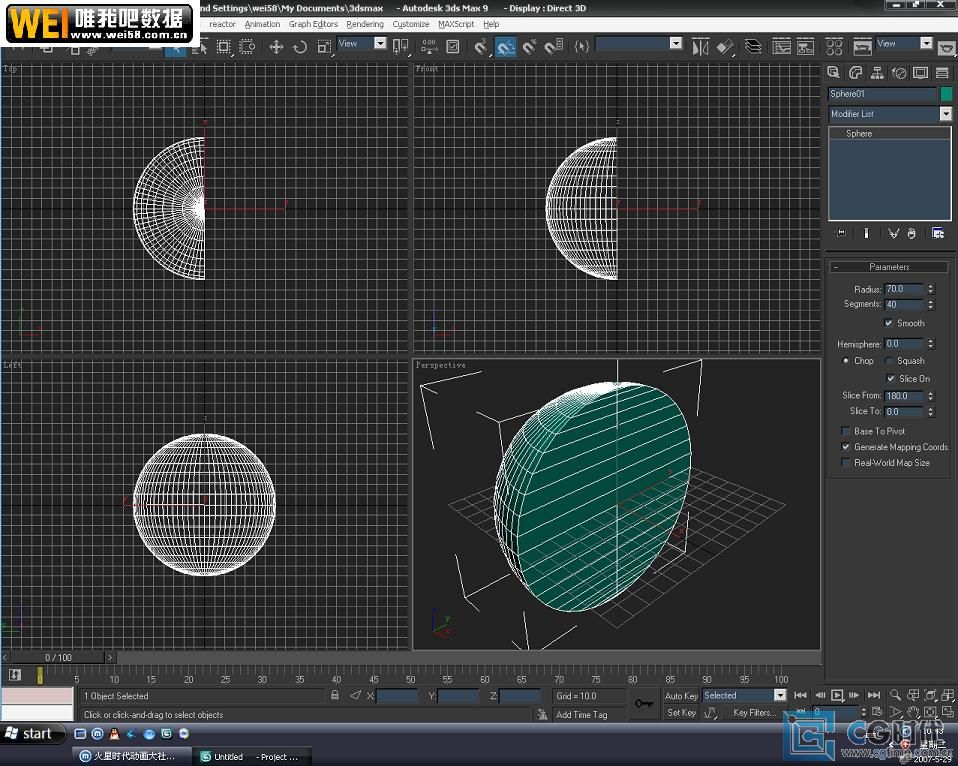
Task: Open the Help menu
Action: coord(491,24)
